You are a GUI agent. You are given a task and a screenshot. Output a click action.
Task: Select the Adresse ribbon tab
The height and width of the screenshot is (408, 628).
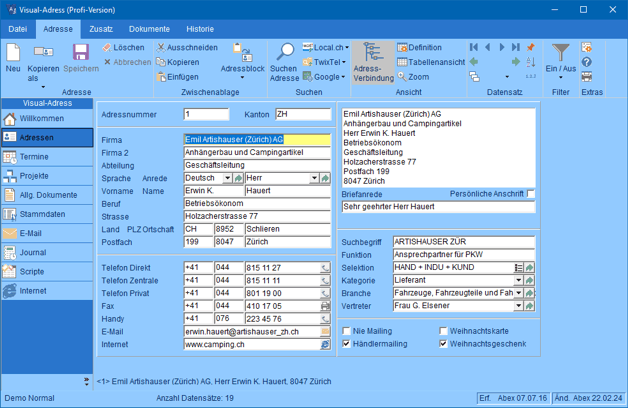click(58, 29)
